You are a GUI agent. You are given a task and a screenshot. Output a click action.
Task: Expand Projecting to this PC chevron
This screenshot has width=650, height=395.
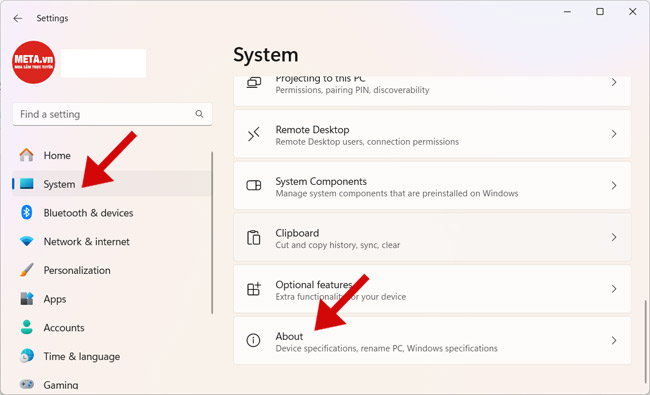pyautogui.click(x=614, y=82)
